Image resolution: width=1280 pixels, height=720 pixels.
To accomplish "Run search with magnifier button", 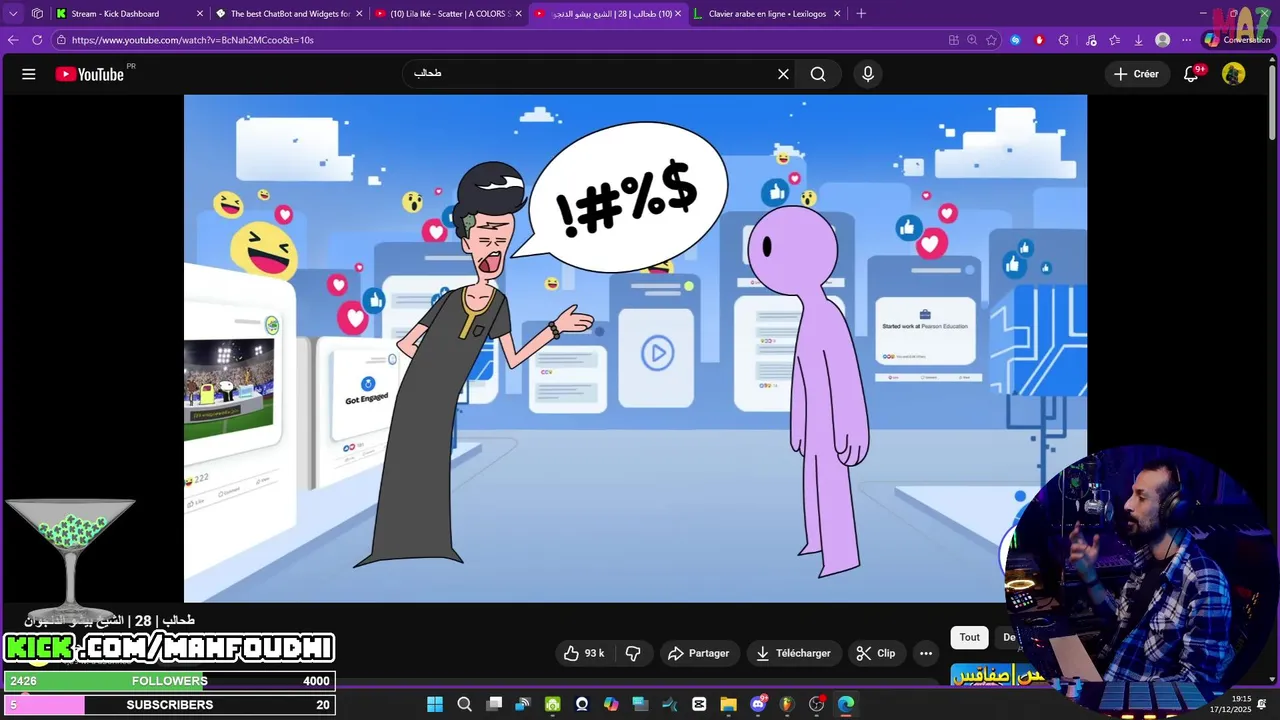I will click(818, 74).
